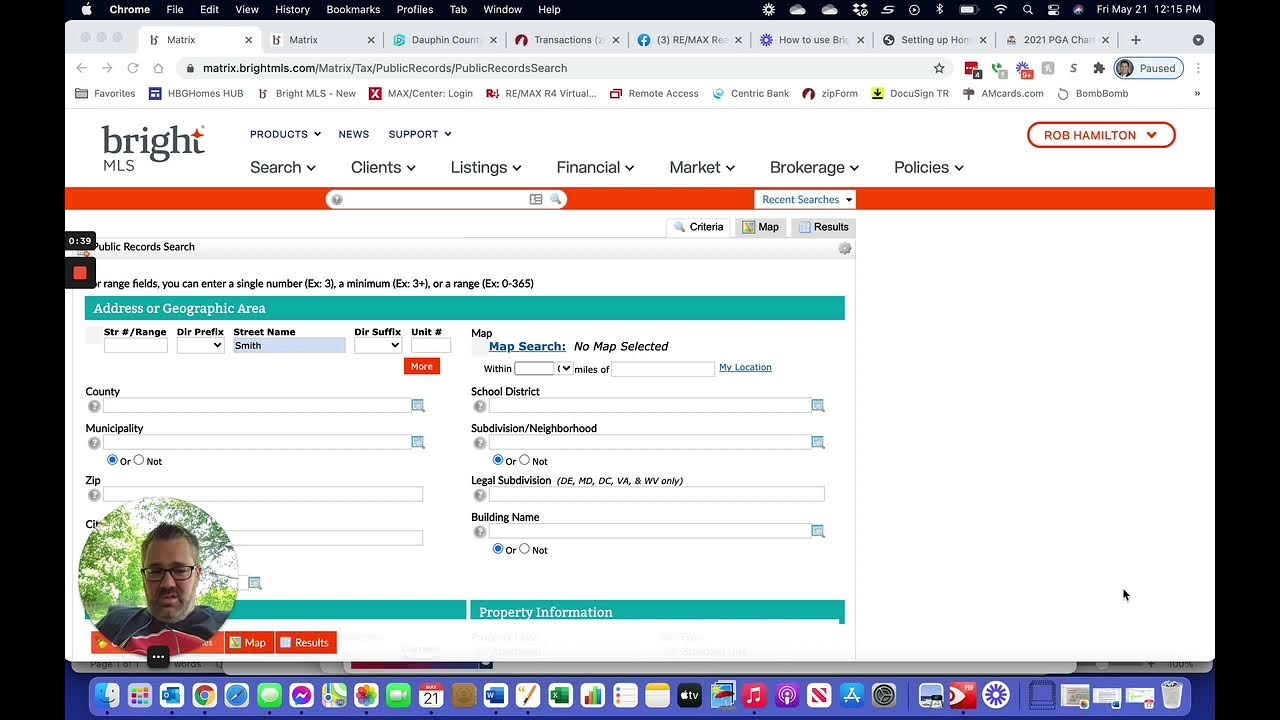Open the Dir Suffix dropdown
This screenshot has width=1280, height=720.
pyautogui.click(x=378, y=345)
